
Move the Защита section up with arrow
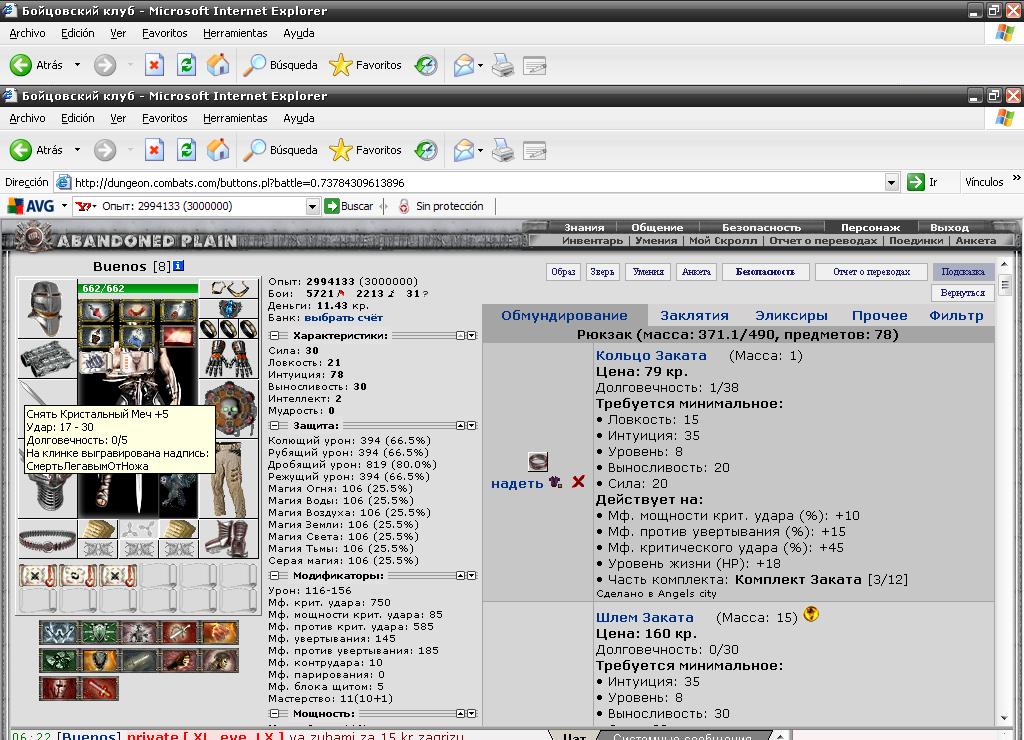460,426
